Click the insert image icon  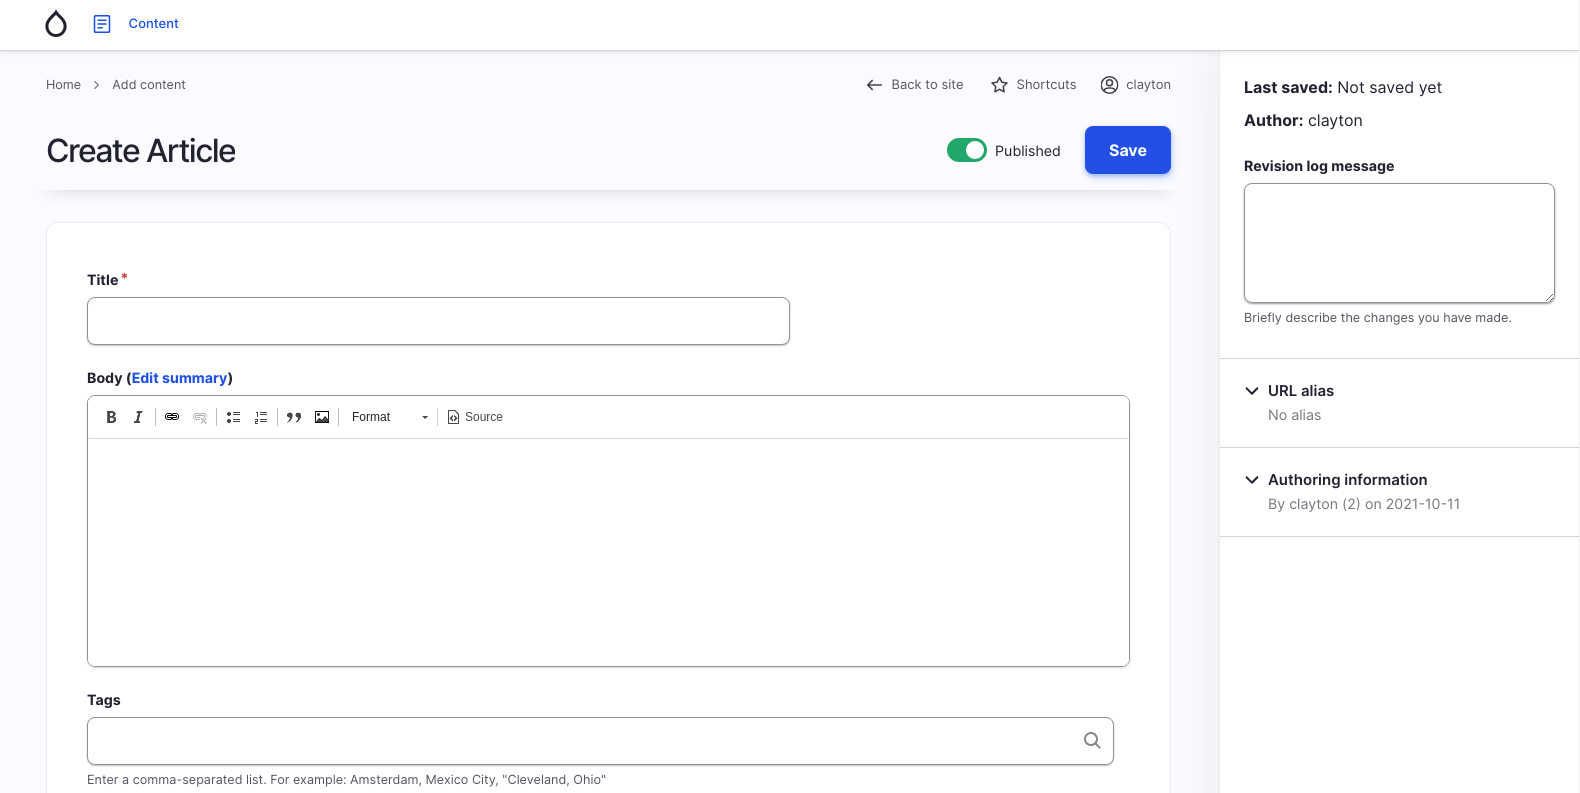[322, 417]
